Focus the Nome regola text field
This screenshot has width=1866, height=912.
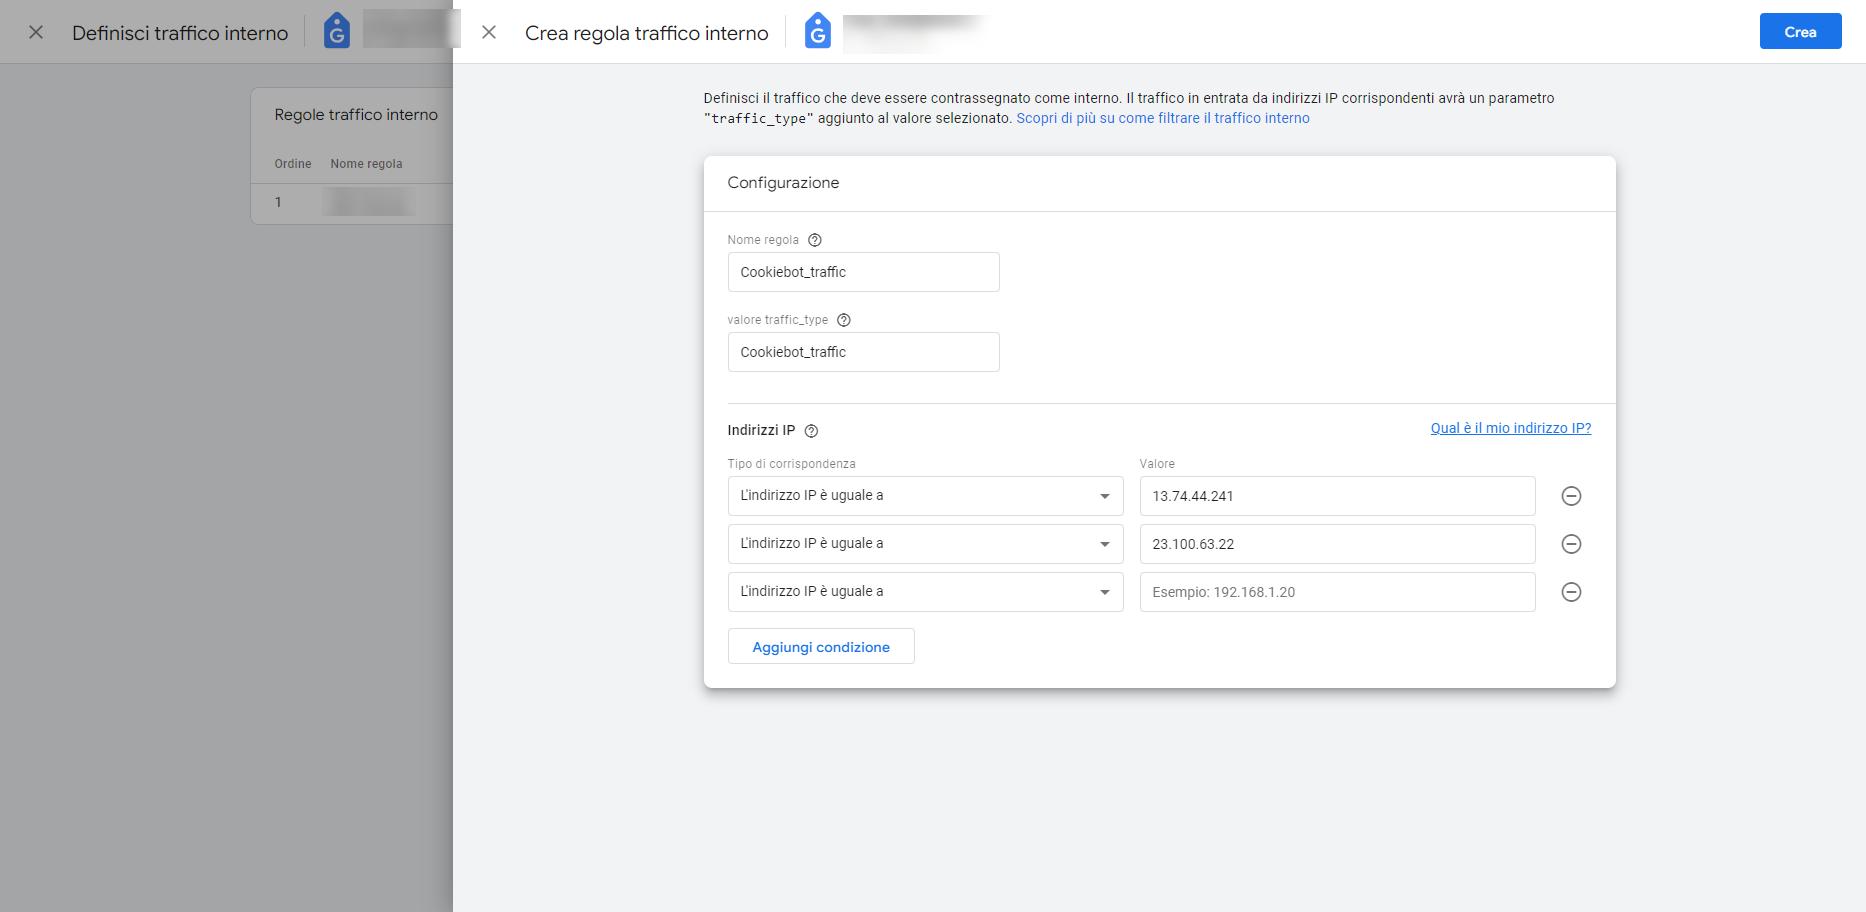coord(863,272)
